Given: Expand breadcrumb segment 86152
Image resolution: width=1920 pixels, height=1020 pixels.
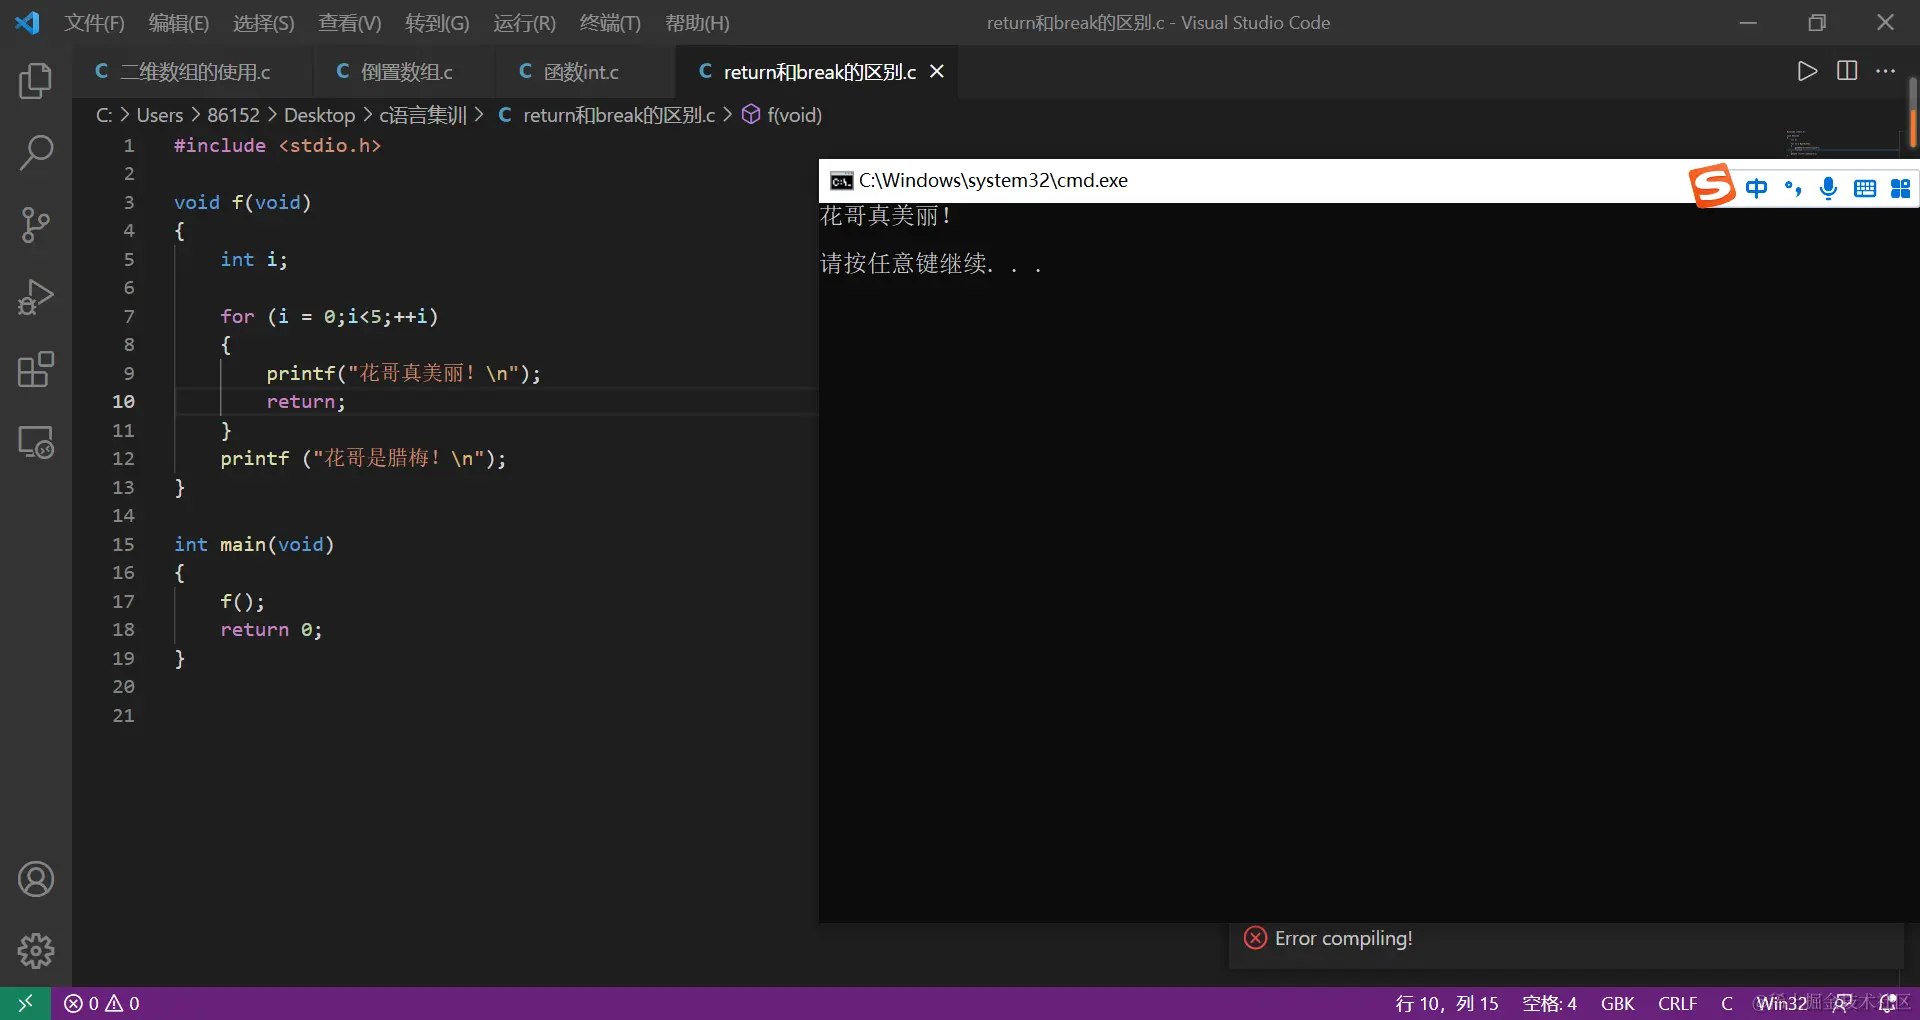Looking at the screenshot, I should coord(233,115).
